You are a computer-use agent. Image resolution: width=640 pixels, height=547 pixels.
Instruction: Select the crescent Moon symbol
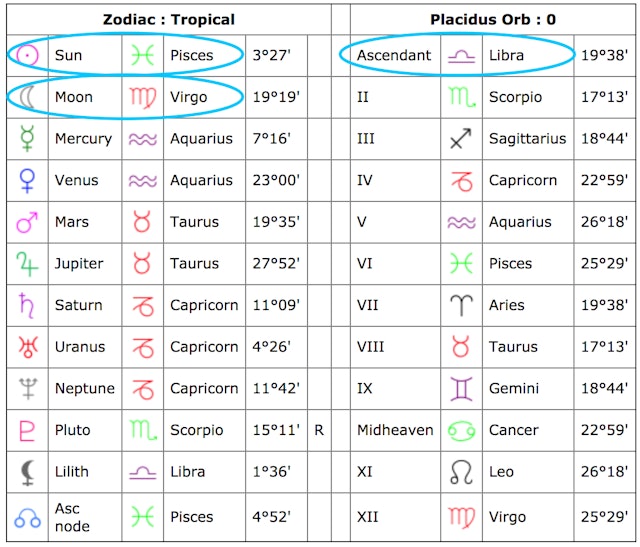[27, 97]
